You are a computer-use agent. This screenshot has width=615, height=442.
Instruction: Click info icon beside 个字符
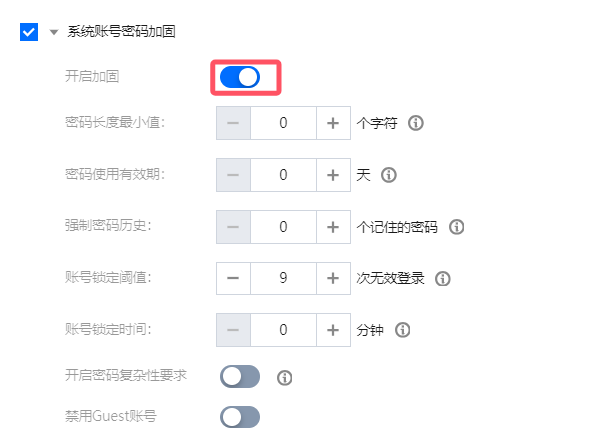[x=416, y=123]
